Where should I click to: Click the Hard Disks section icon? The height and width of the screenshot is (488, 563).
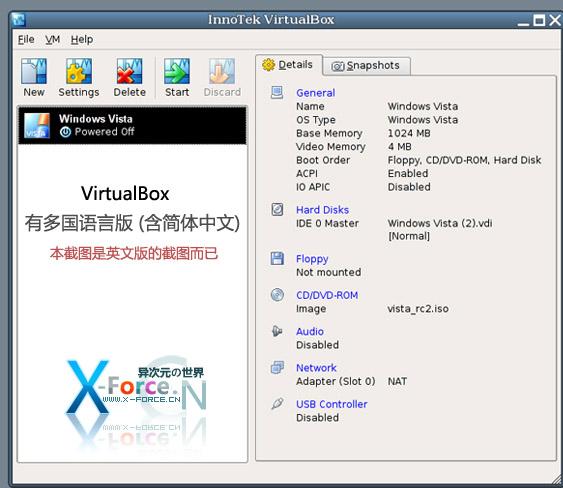tap(277, 209)
